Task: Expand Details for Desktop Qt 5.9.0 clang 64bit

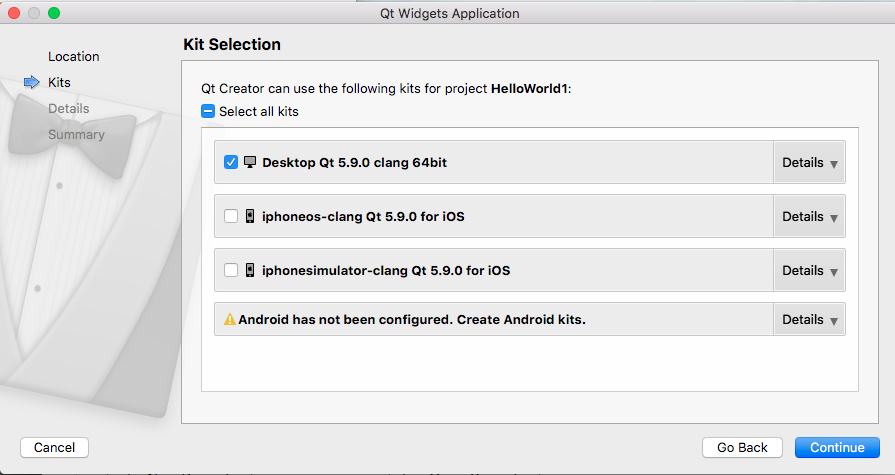Action: [809, 163]
